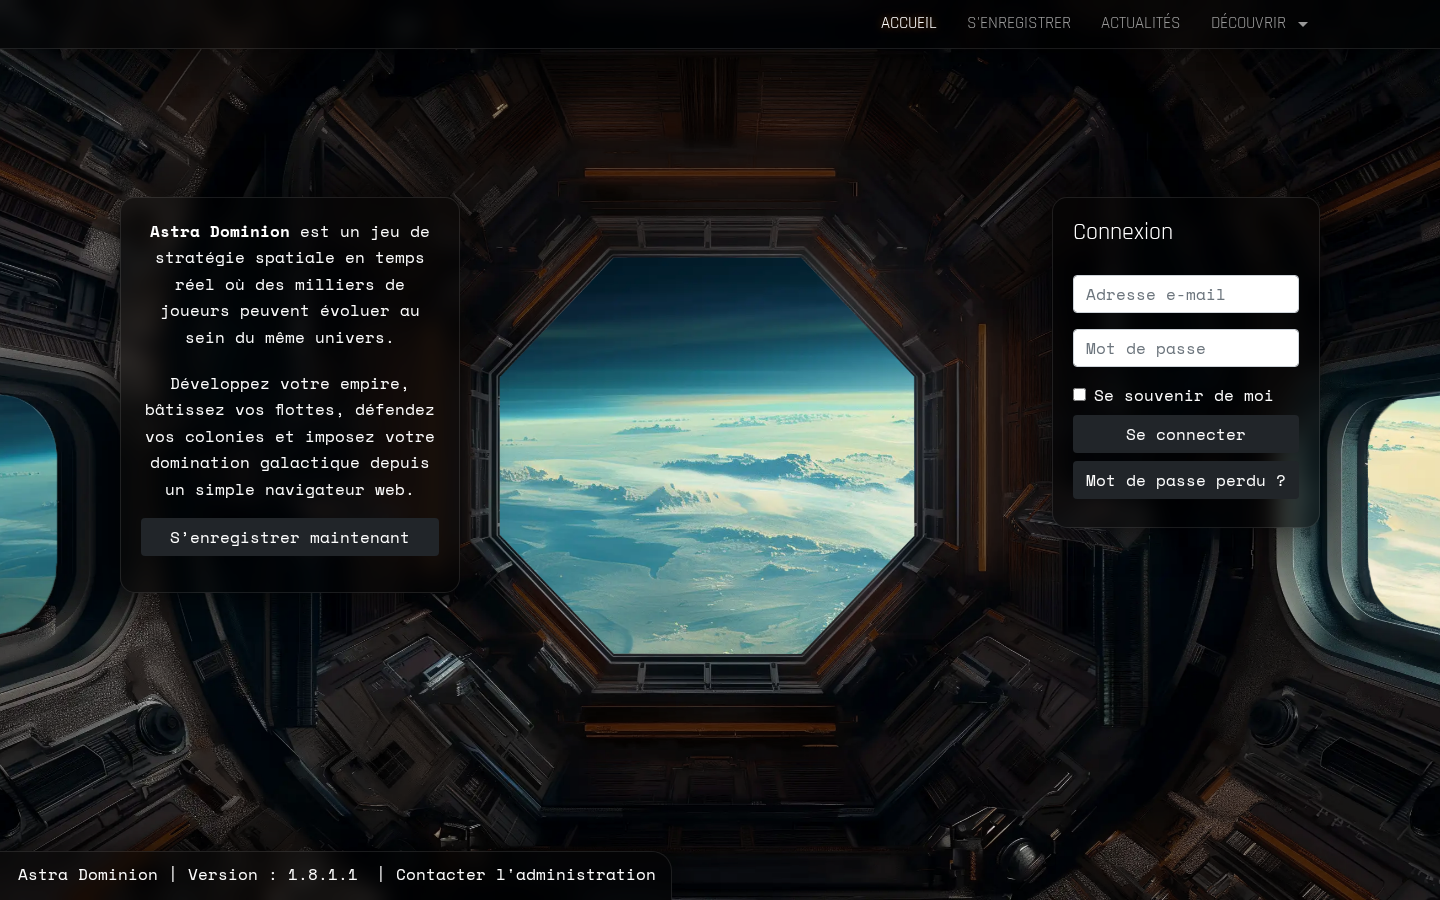
Task: Focus the Mot de passe field
Action: point(1185,348)
